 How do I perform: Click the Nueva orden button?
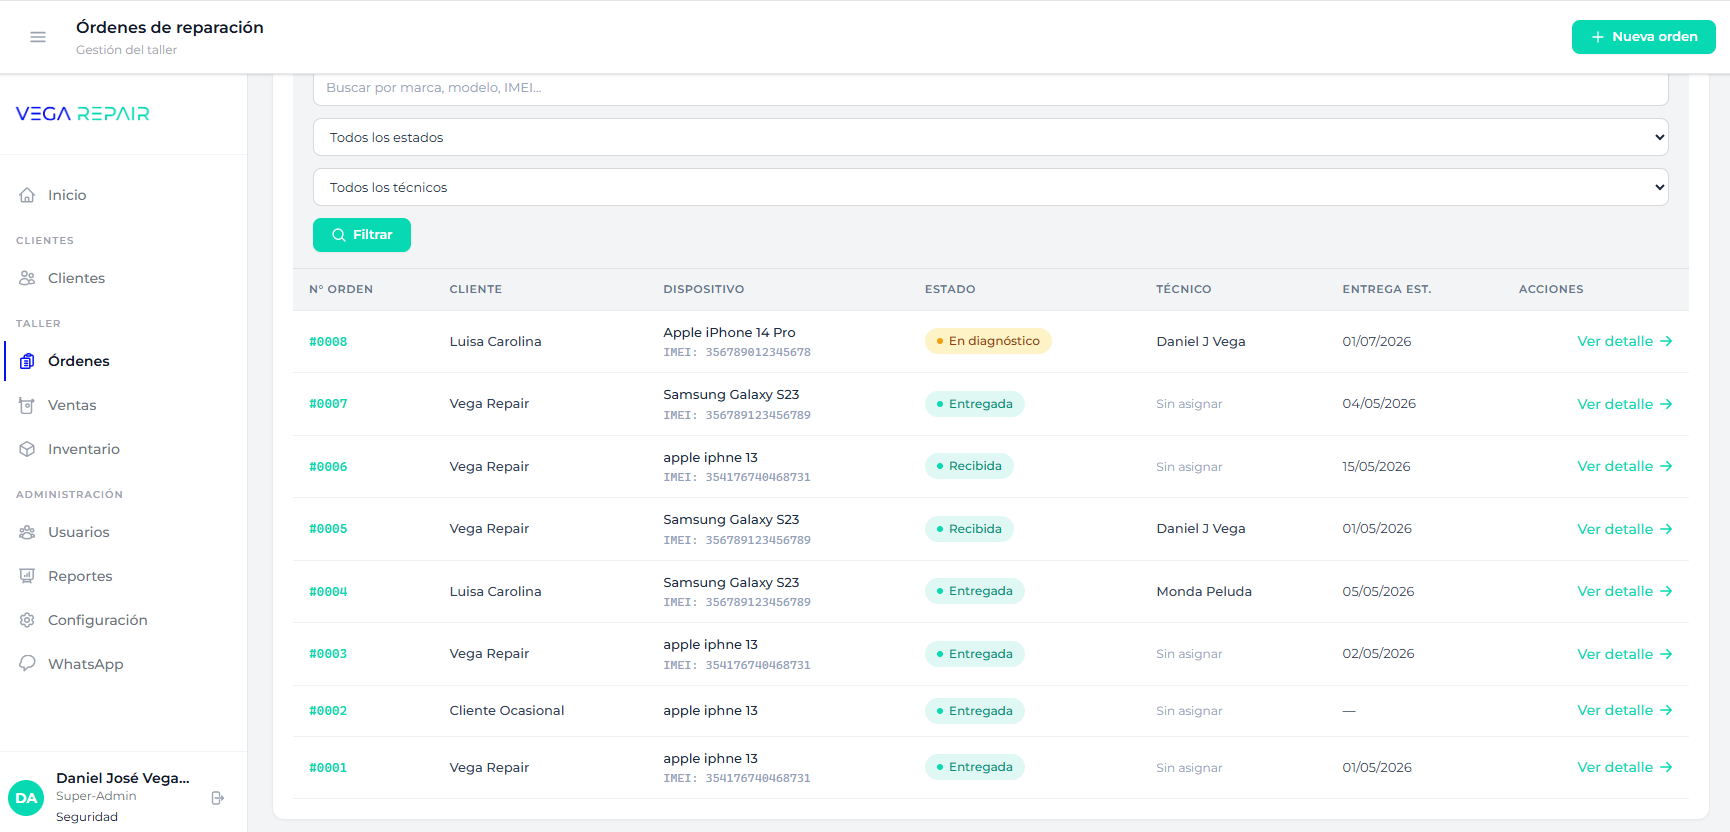point(1643,37)
